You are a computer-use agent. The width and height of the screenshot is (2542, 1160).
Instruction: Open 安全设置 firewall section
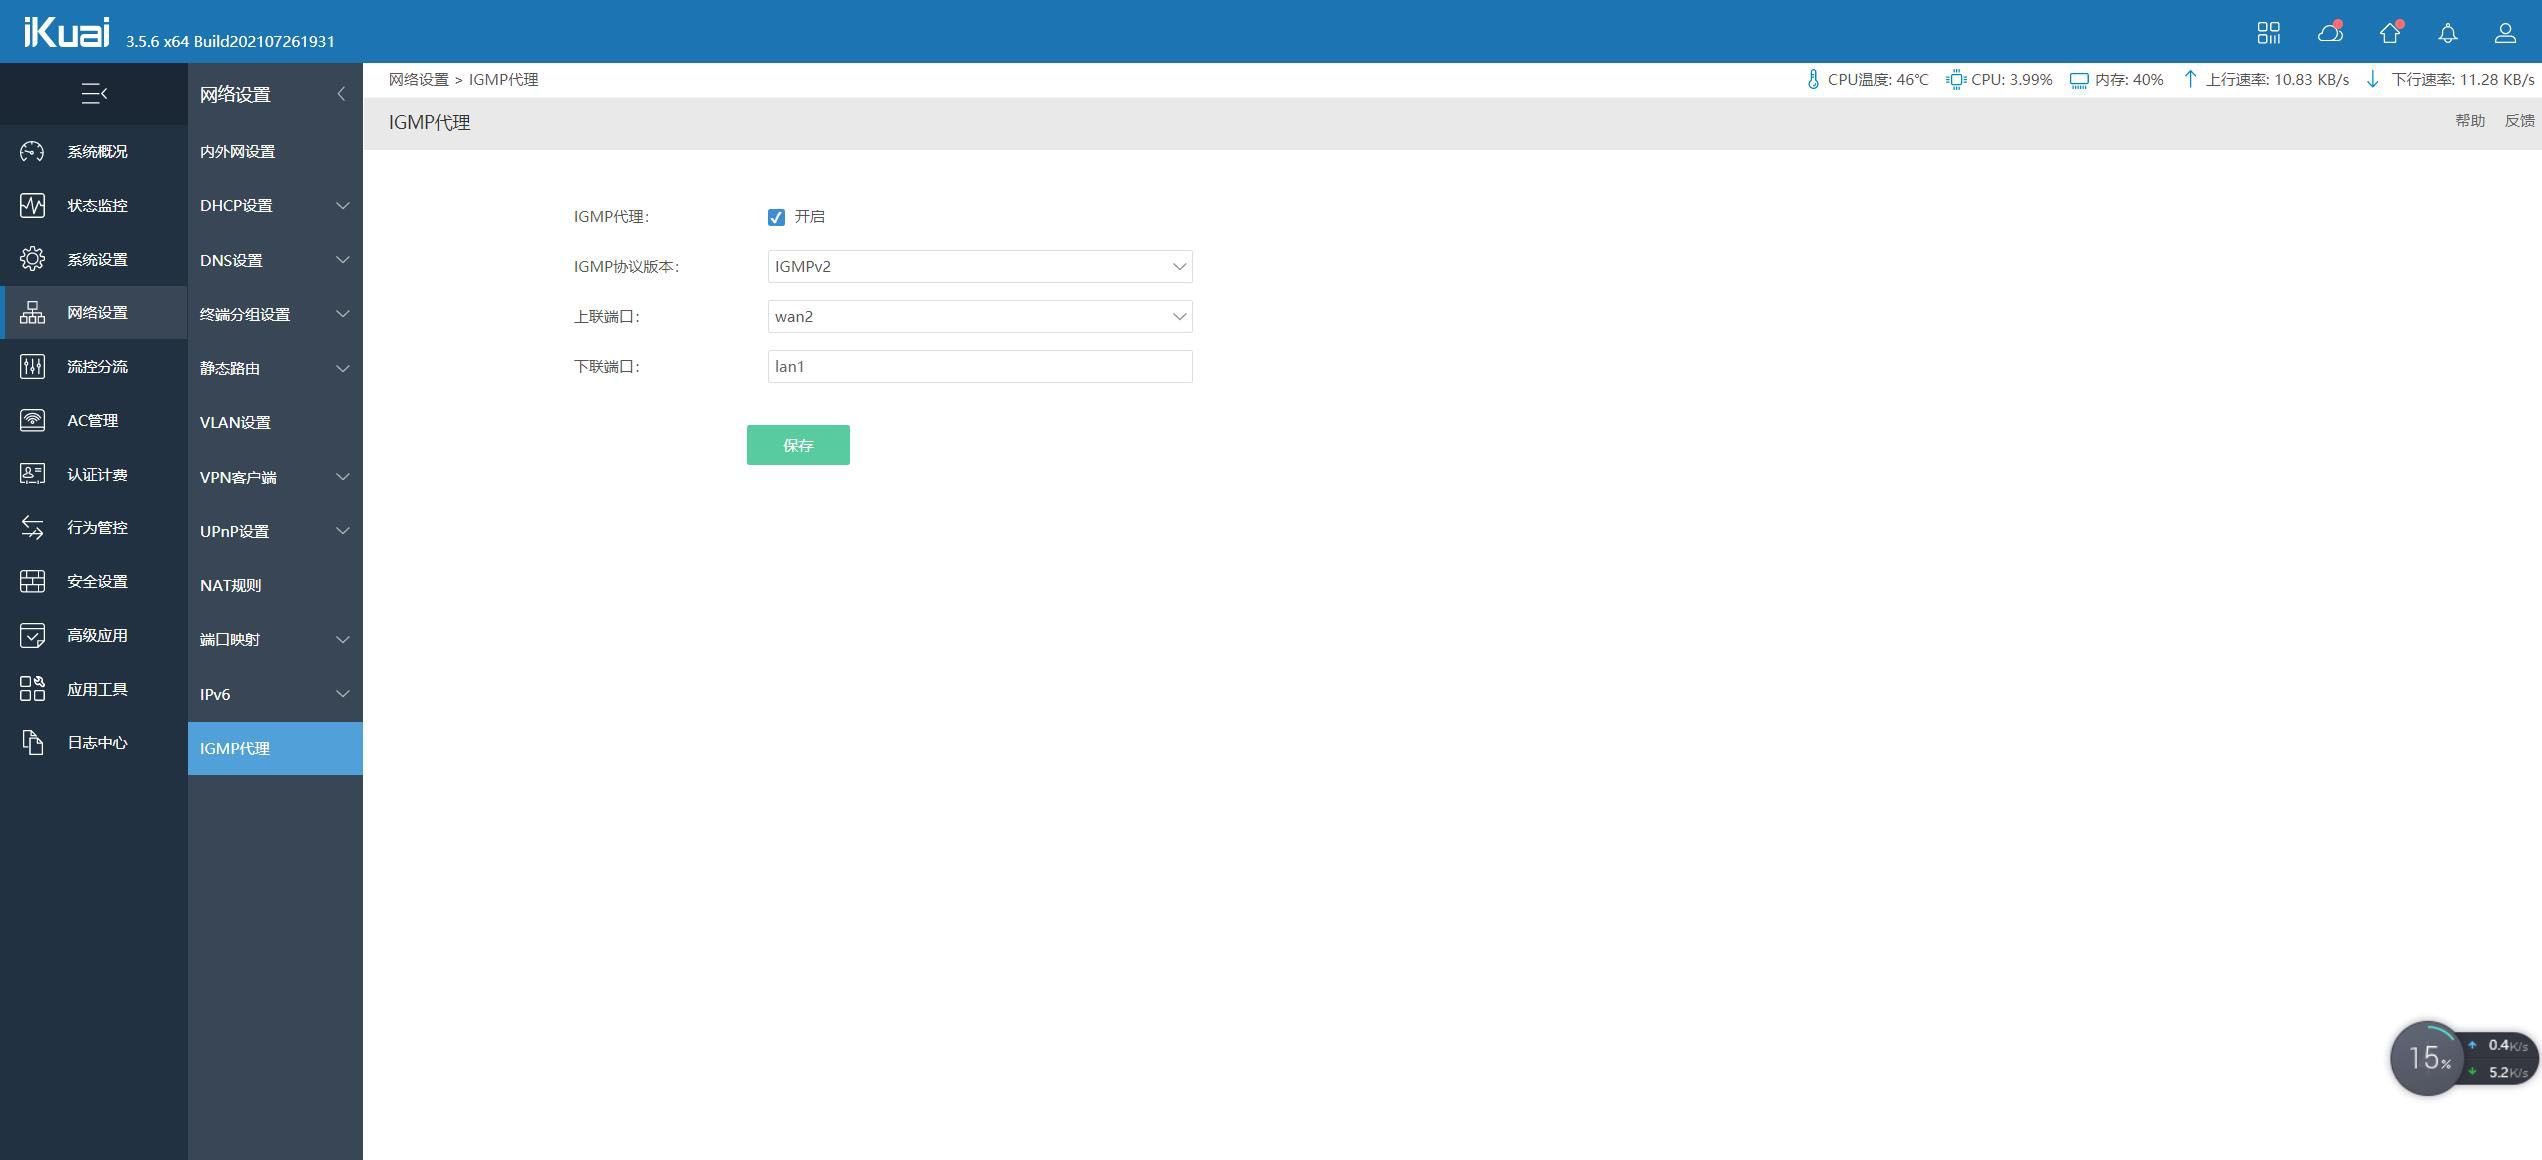tap(96, 581)
